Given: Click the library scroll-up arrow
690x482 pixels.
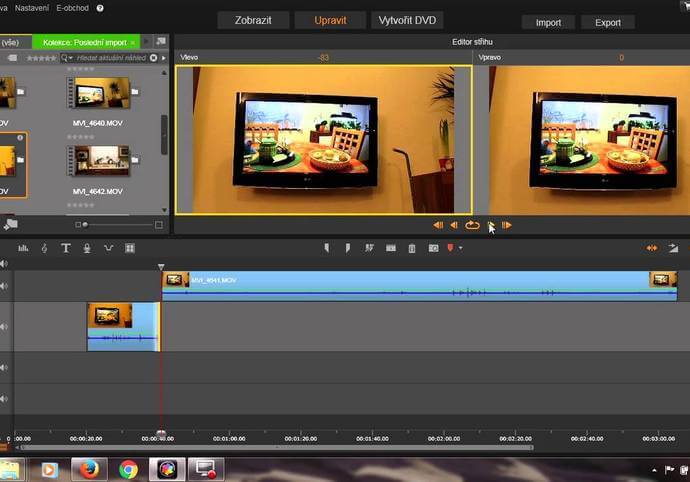Looking at the screenshot, I should pos(164,73).
